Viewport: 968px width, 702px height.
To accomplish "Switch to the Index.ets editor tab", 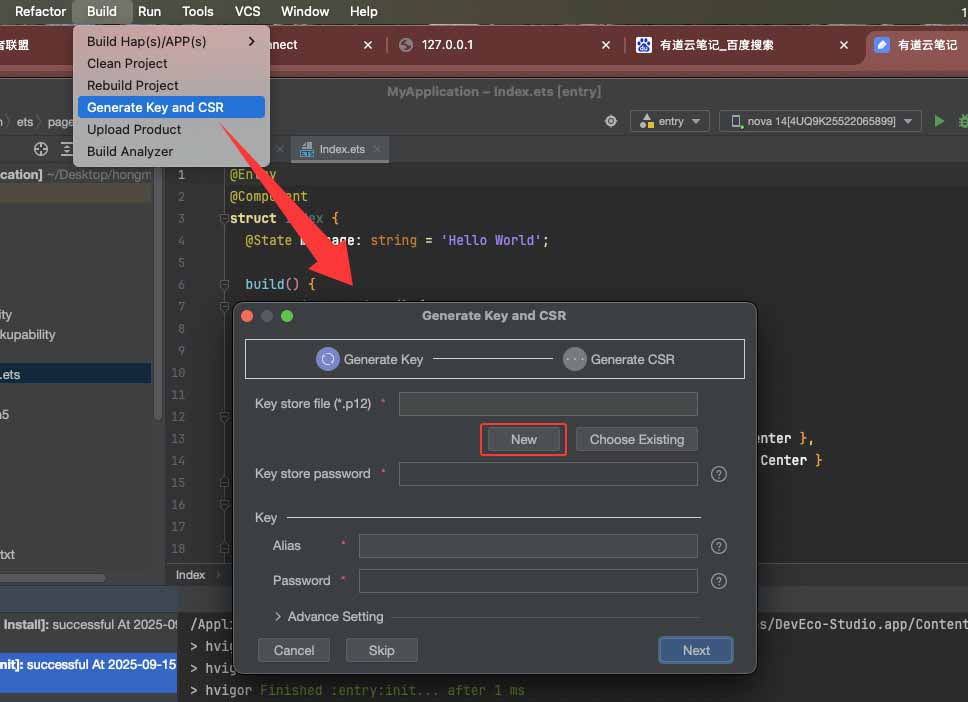I will coord(340,149).
